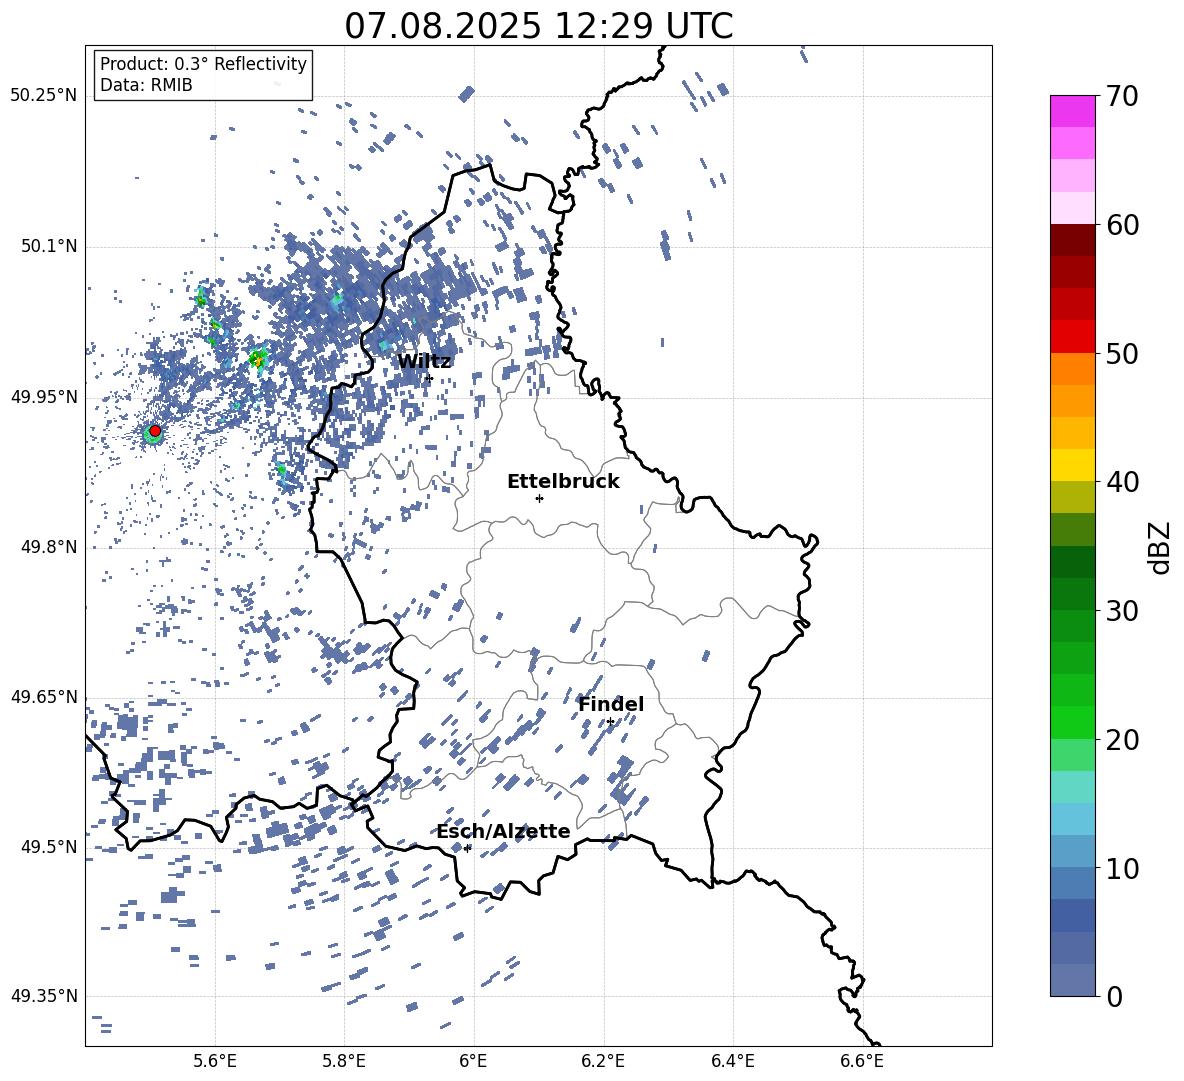This screenshot has height=1081, width=1184.
Task: Click the Data: RMIB text
Action: coord(146,85)
